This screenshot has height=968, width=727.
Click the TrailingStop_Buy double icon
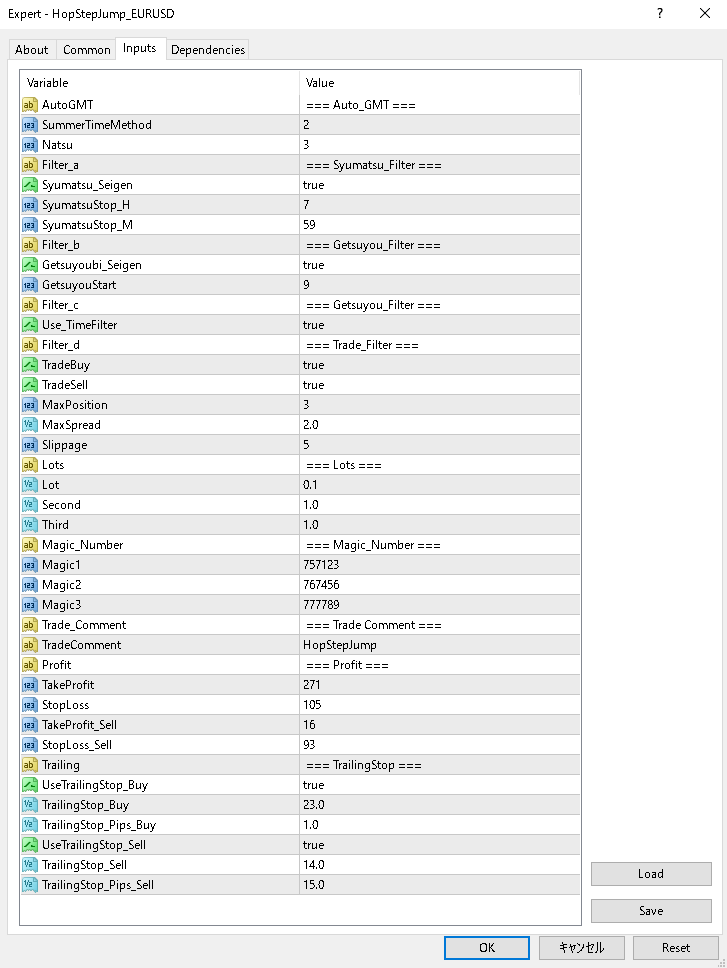pos(29,805)
